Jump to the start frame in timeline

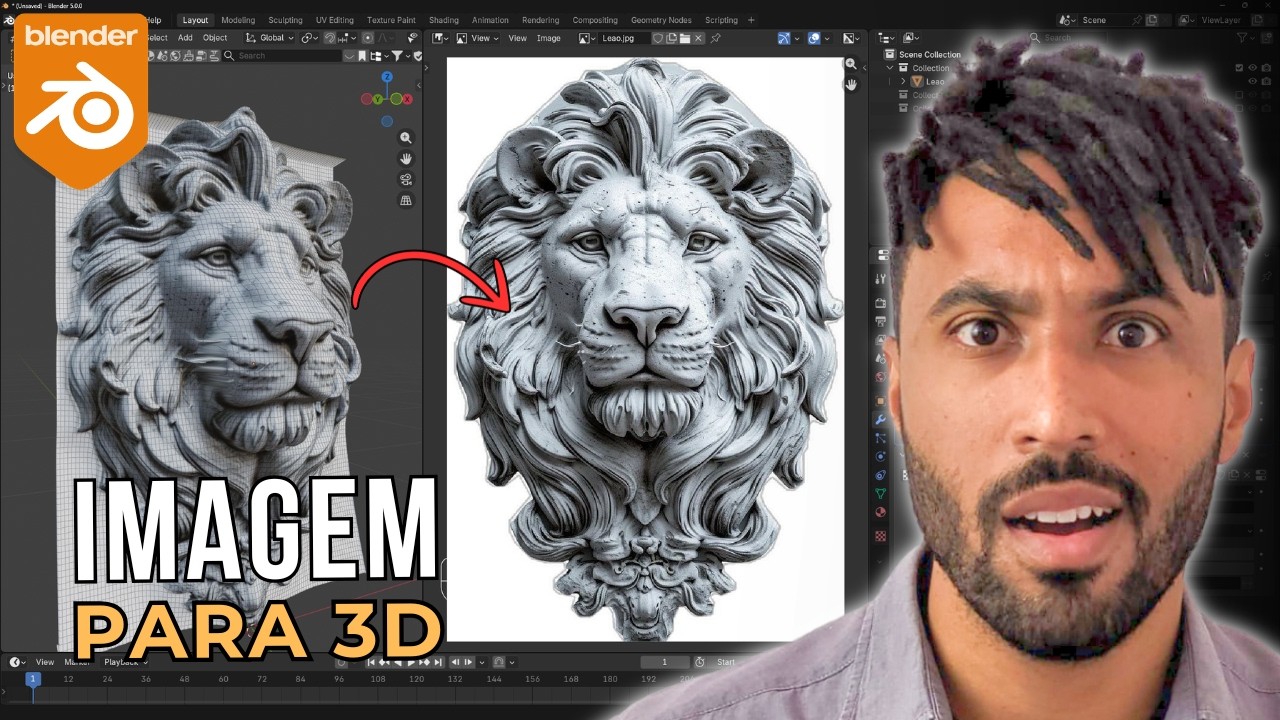tap(372, 662)
